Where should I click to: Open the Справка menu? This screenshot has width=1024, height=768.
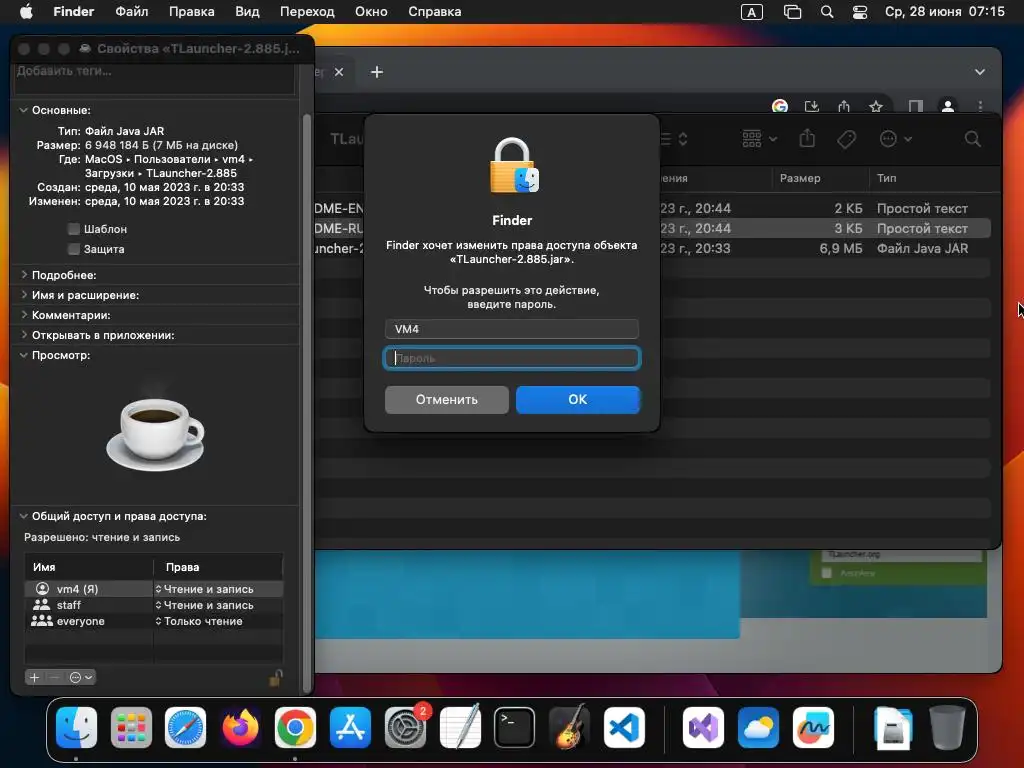pos(434,12)
